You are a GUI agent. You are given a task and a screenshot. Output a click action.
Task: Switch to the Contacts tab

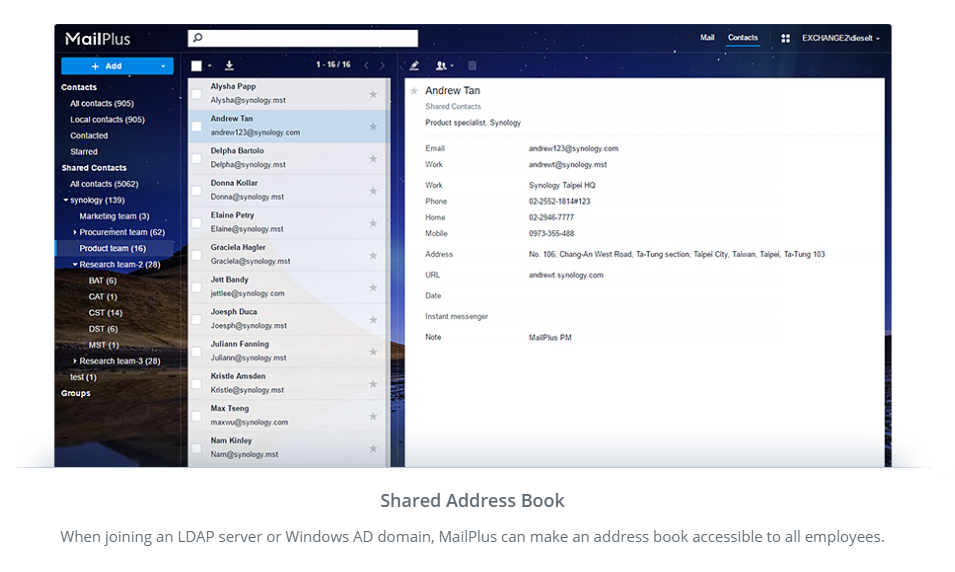click(743, 38)
